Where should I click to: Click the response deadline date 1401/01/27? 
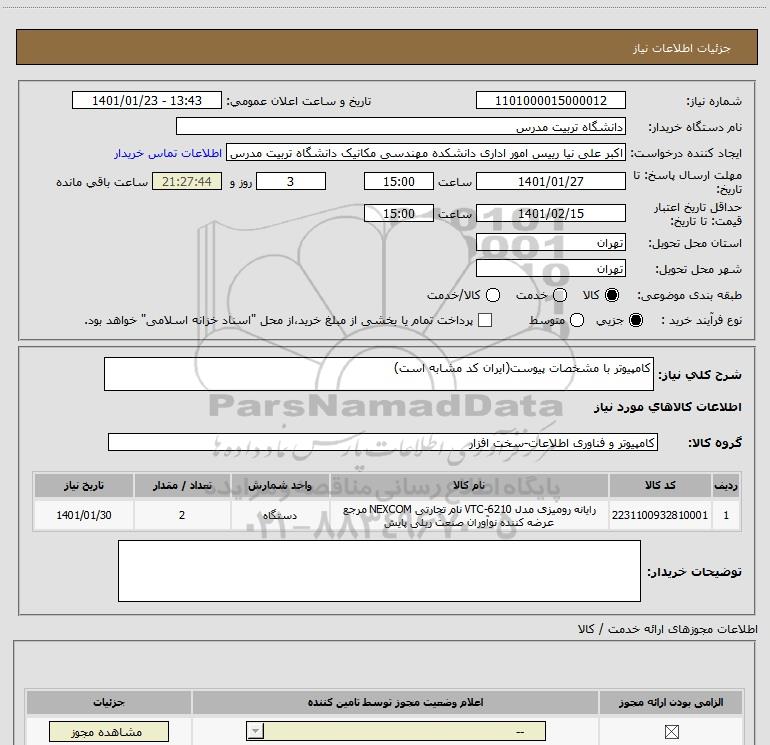click(550, 182)
